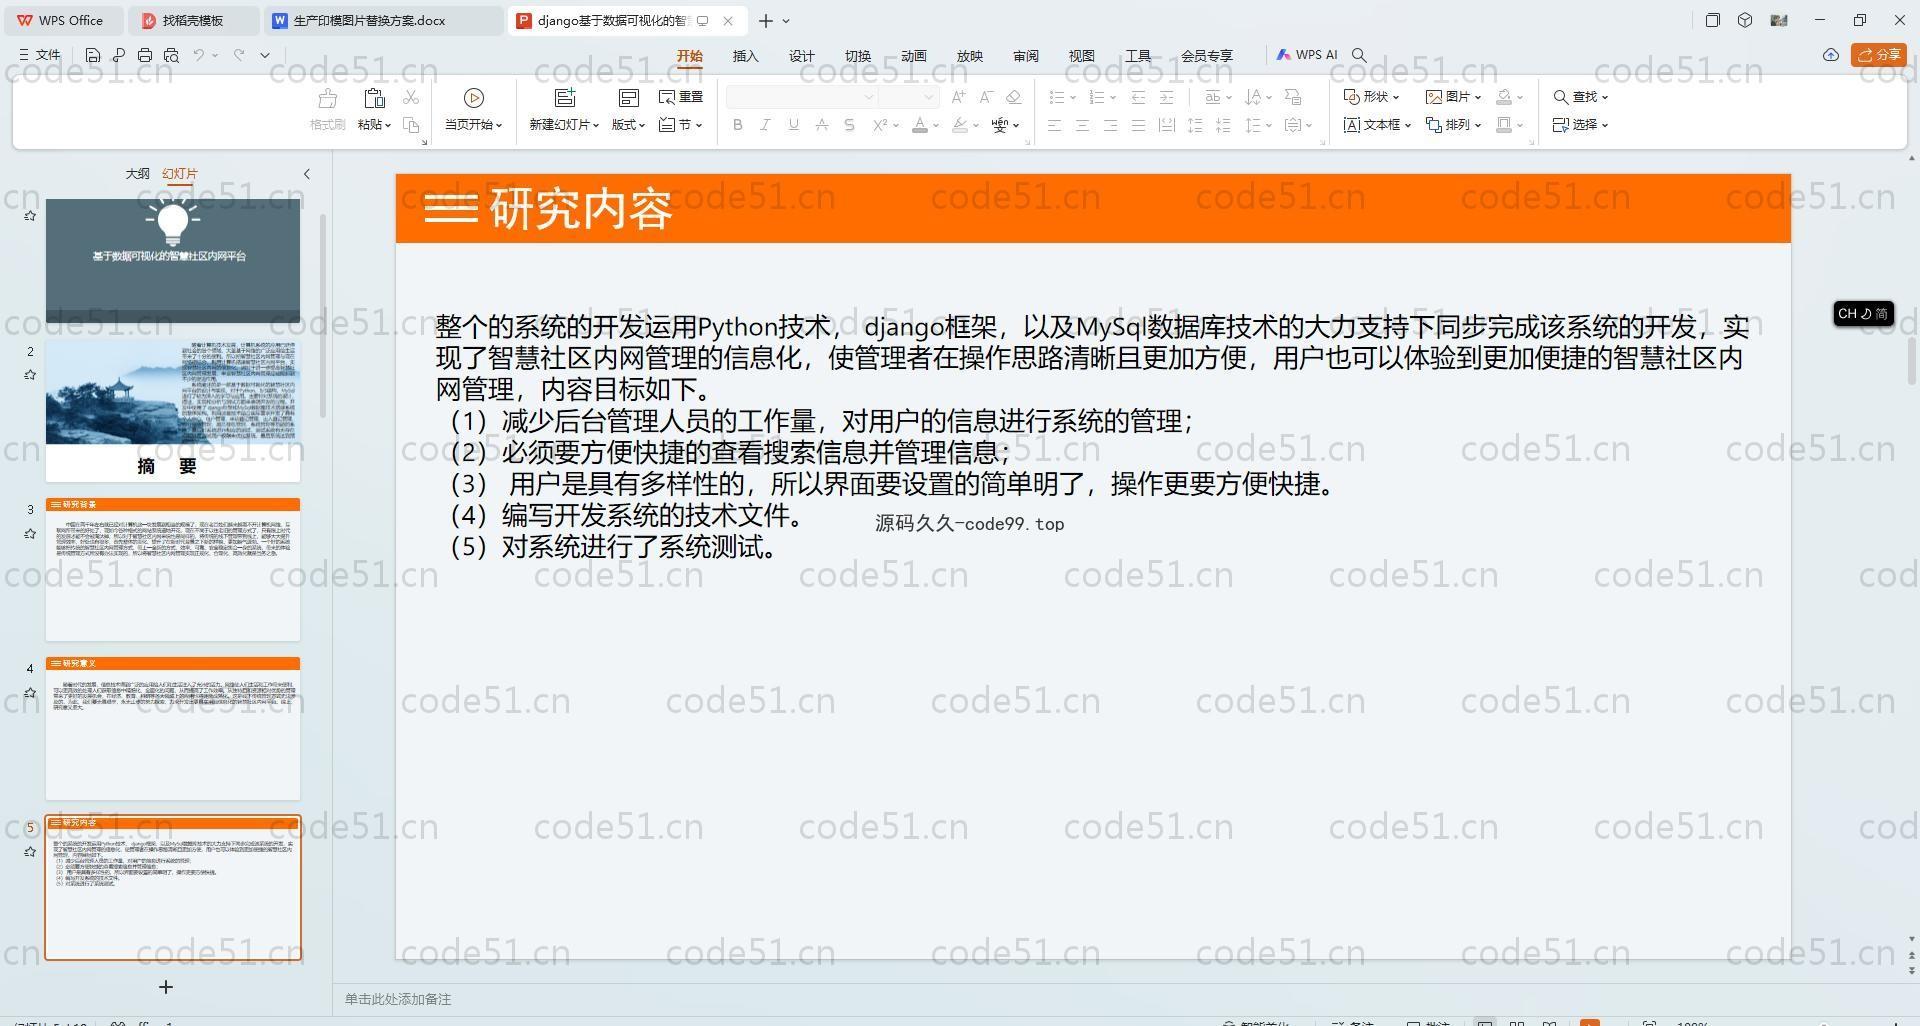Screen dimensions: 1920x1026
Task: Toggle Italic formatting
Action: click(765, 125)
